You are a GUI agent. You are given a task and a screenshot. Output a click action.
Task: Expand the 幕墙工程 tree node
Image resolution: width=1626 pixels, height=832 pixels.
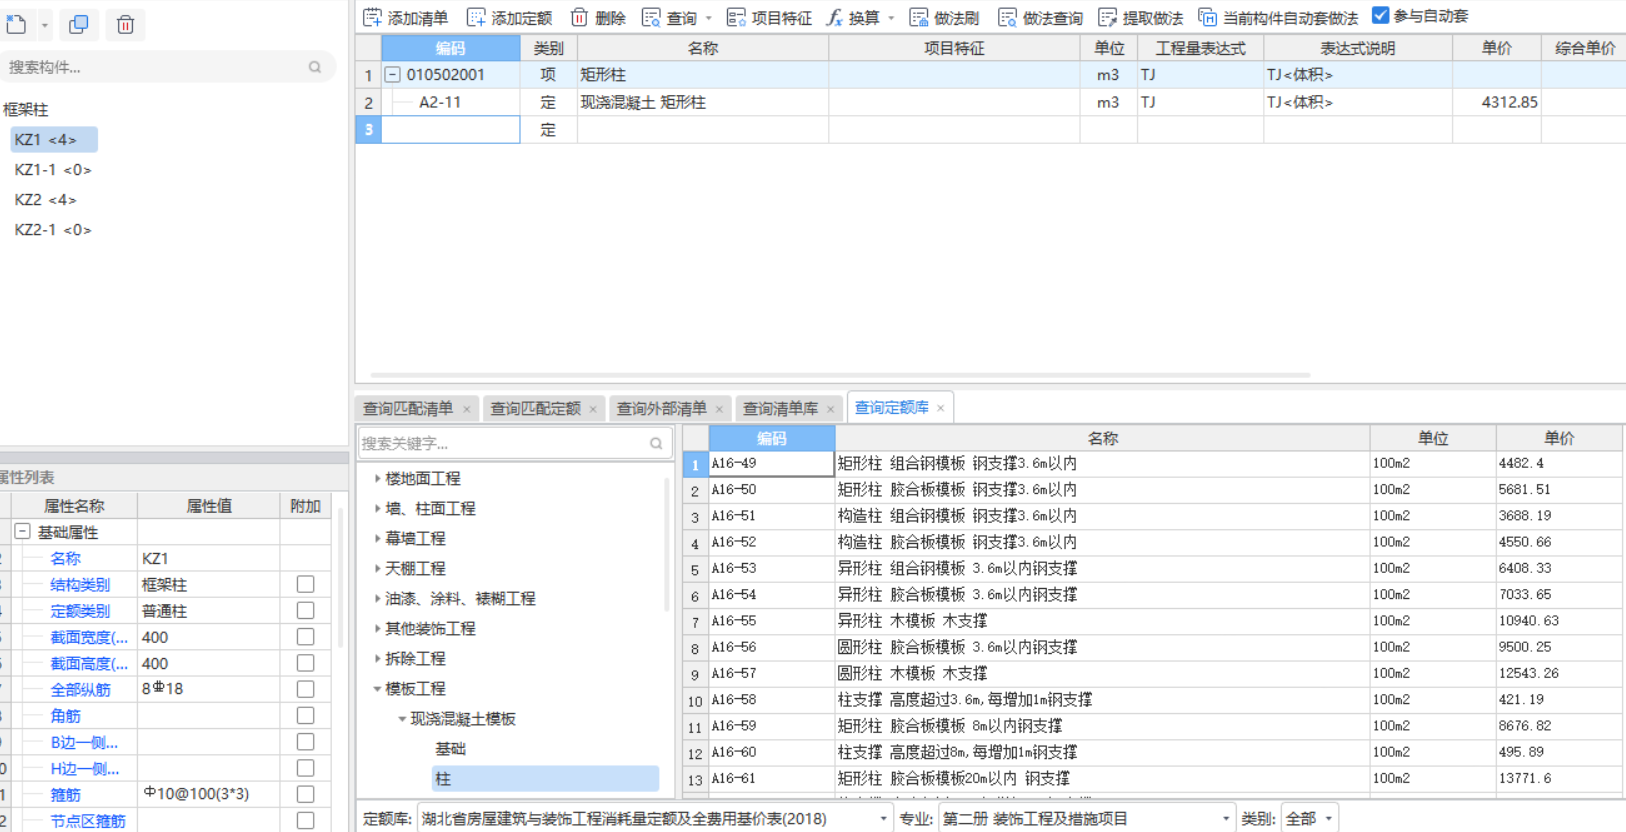[x=377, y=538]
